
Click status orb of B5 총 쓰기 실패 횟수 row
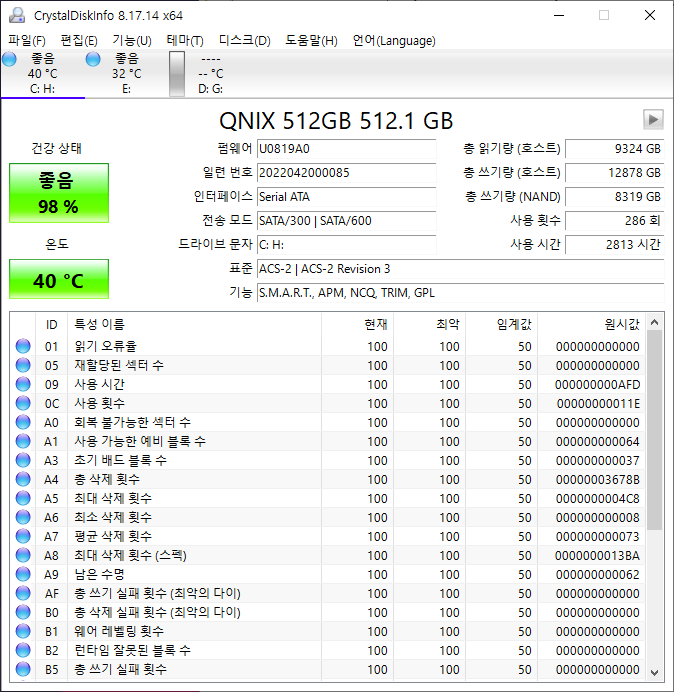click(23, 669)
